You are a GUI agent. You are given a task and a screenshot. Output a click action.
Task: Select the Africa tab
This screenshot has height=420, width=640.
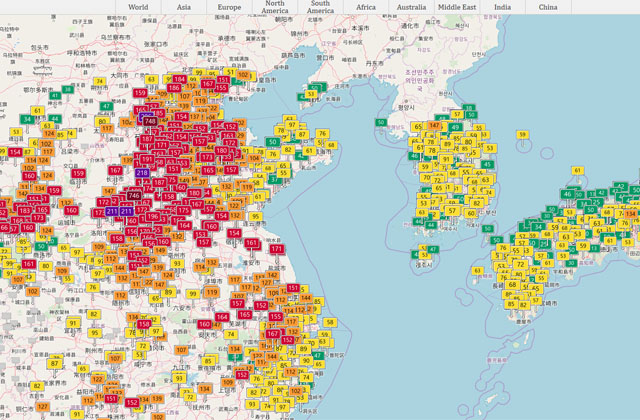[366, 7]
